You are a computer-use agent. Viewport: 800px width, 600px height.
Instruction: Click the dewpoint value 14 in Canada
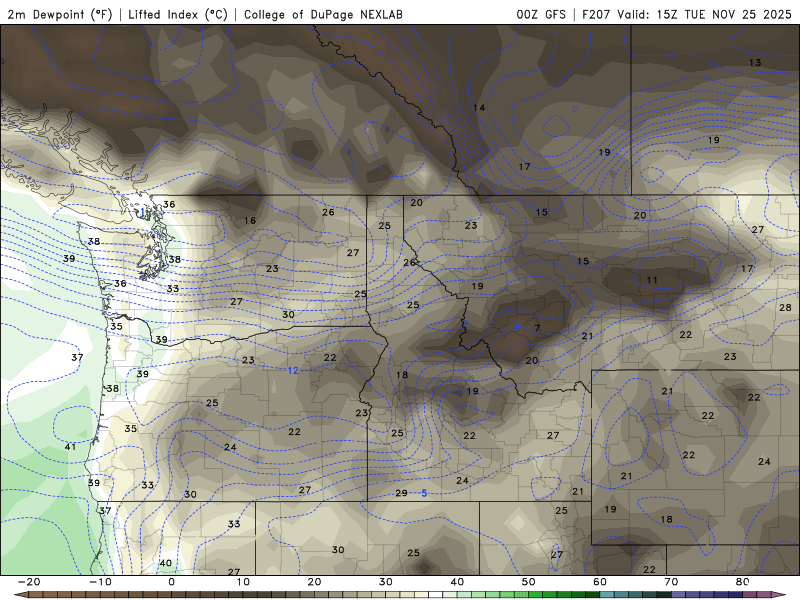[479, 108]
